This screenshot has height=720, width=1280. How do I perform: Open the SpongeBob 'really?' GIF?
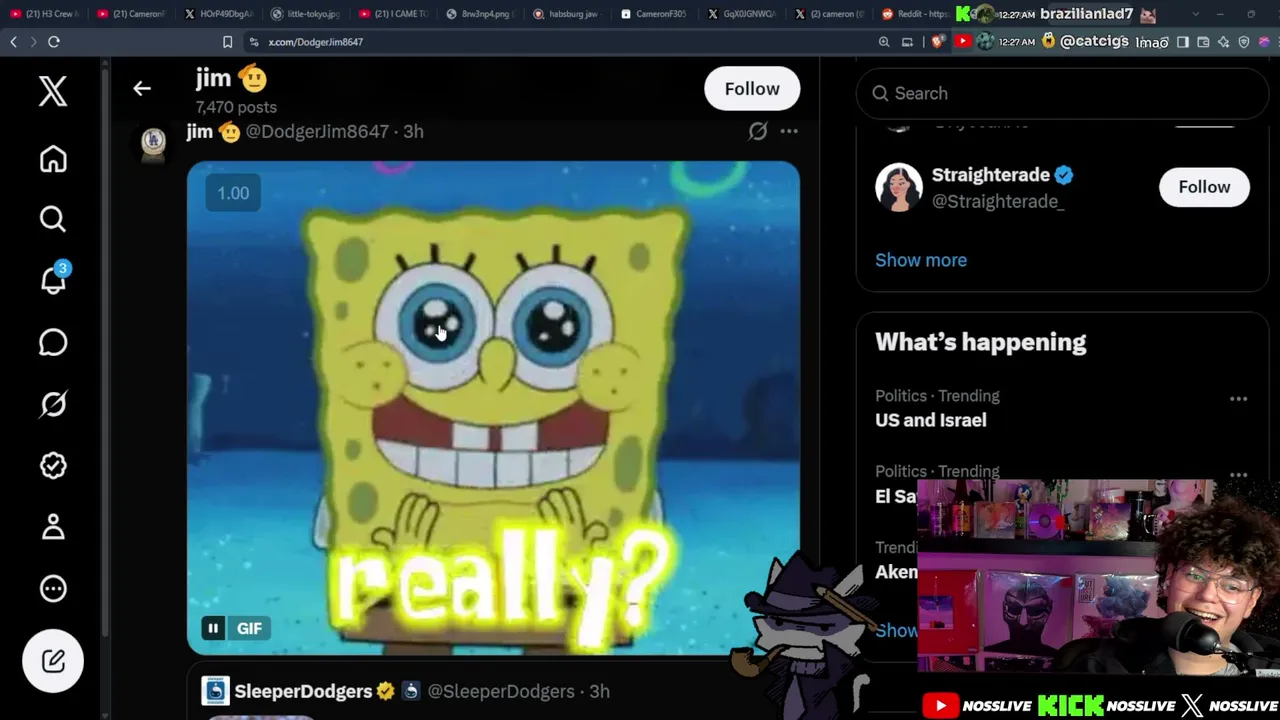493,408
